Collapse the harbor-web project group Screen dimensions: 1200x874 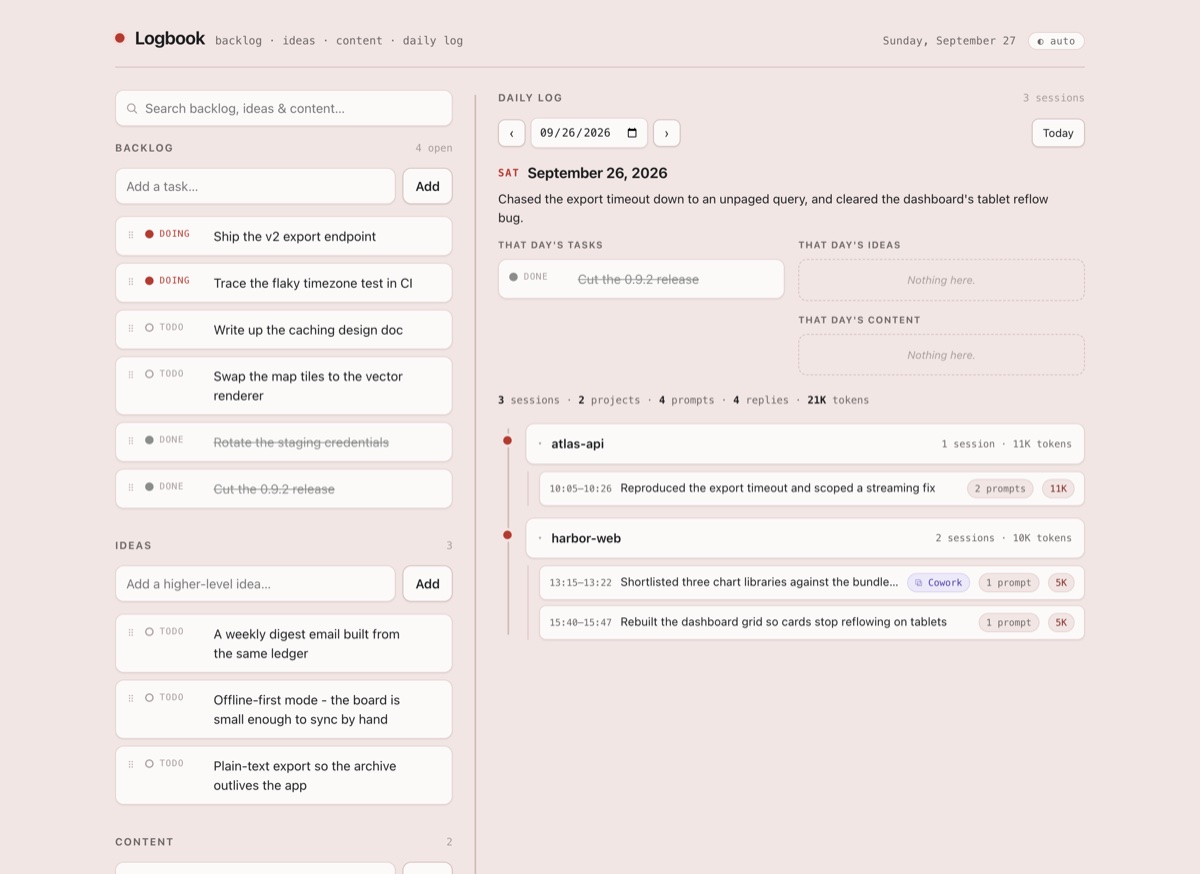805,538
